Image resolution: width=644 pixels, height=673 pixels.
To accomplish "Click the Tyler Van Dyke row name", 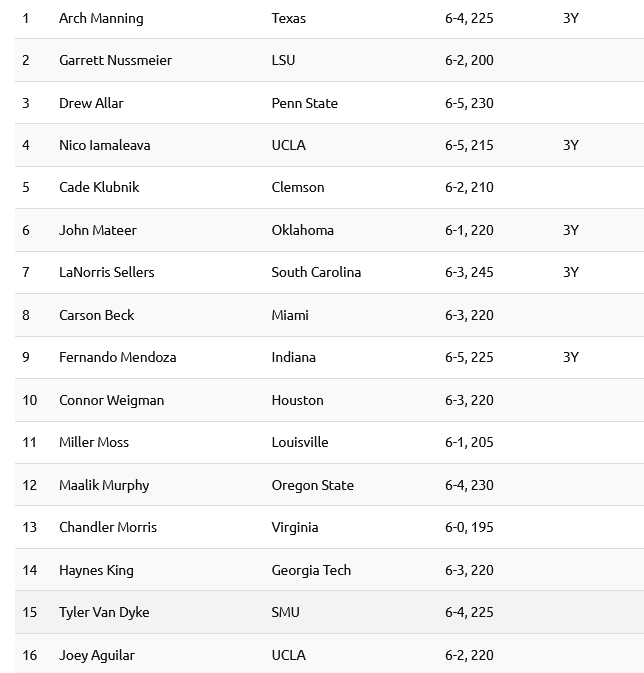I will click(104, 612).
